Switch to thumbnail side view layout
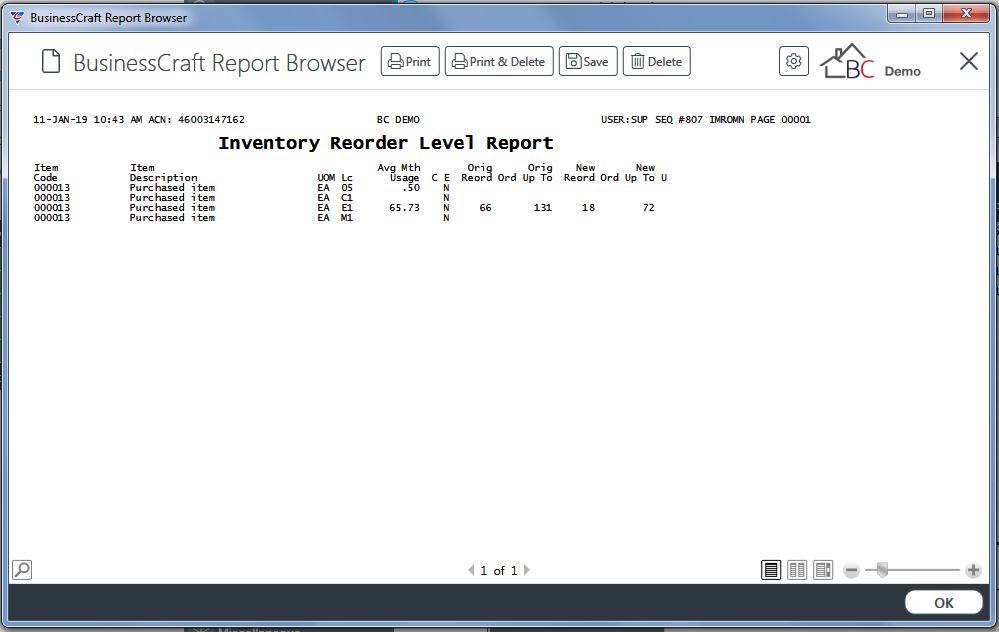Viewport: 999px width, 632px height. 823,570
